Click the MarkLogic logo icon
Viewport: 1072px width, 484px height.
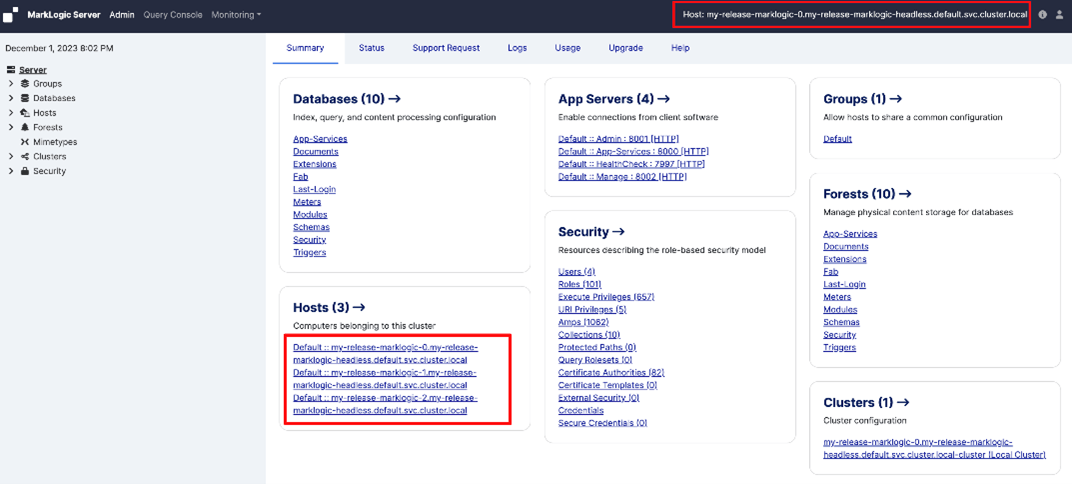click(x=10, y=15)
